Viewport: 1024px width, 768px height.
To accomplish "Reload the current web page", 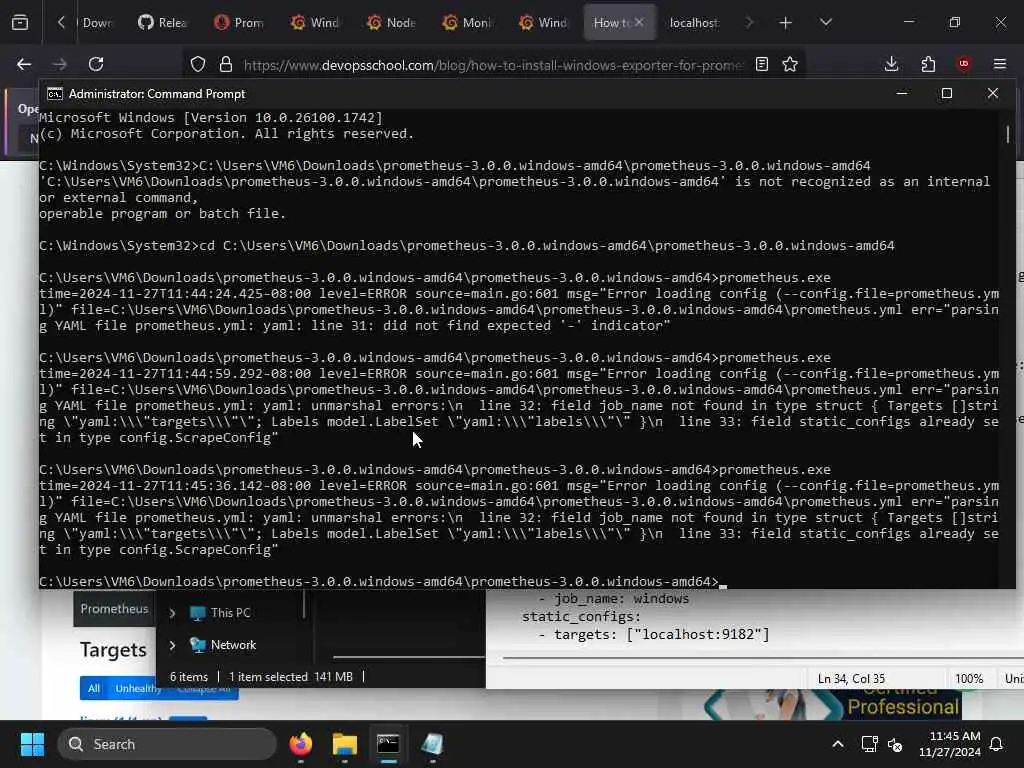I will click(96, 64).
